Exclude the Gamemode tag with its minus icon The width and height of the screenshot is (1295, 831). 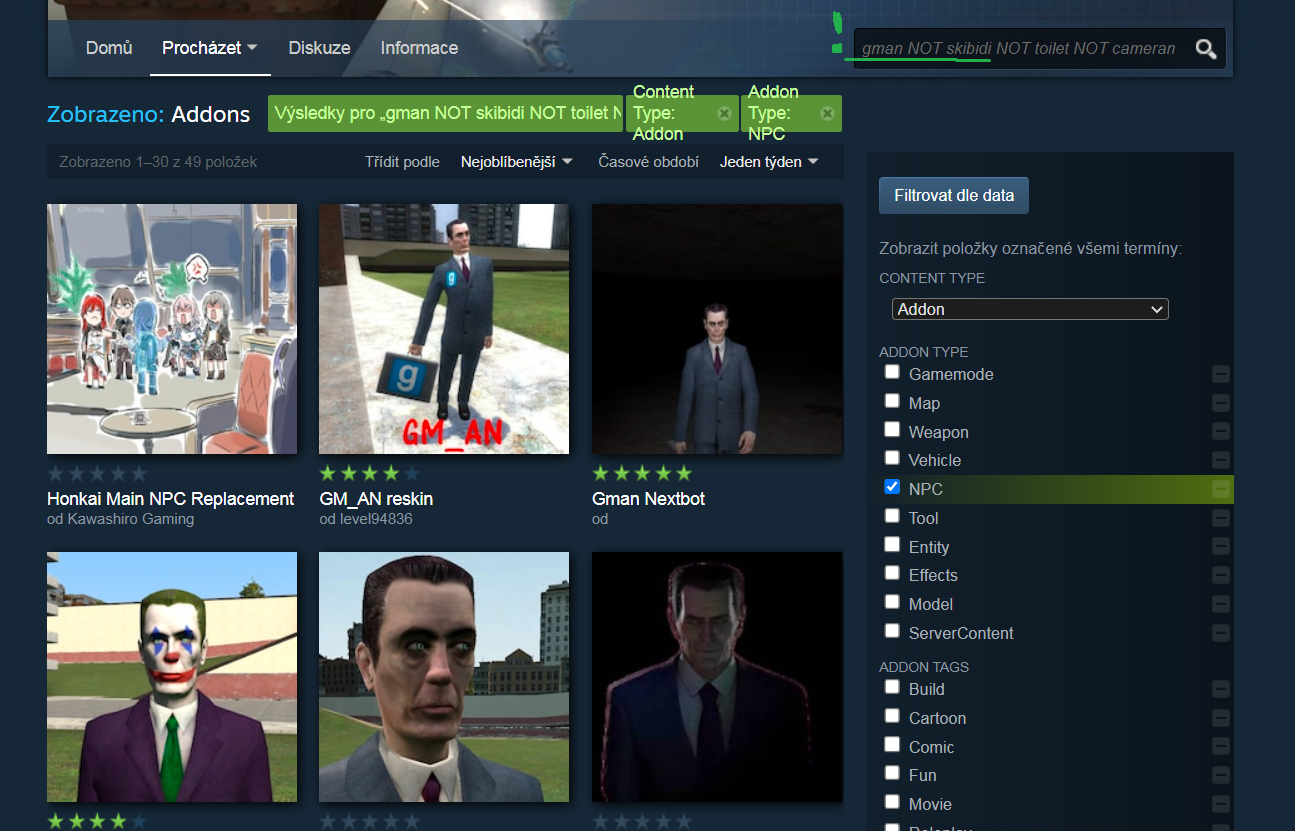[1221, 375]
